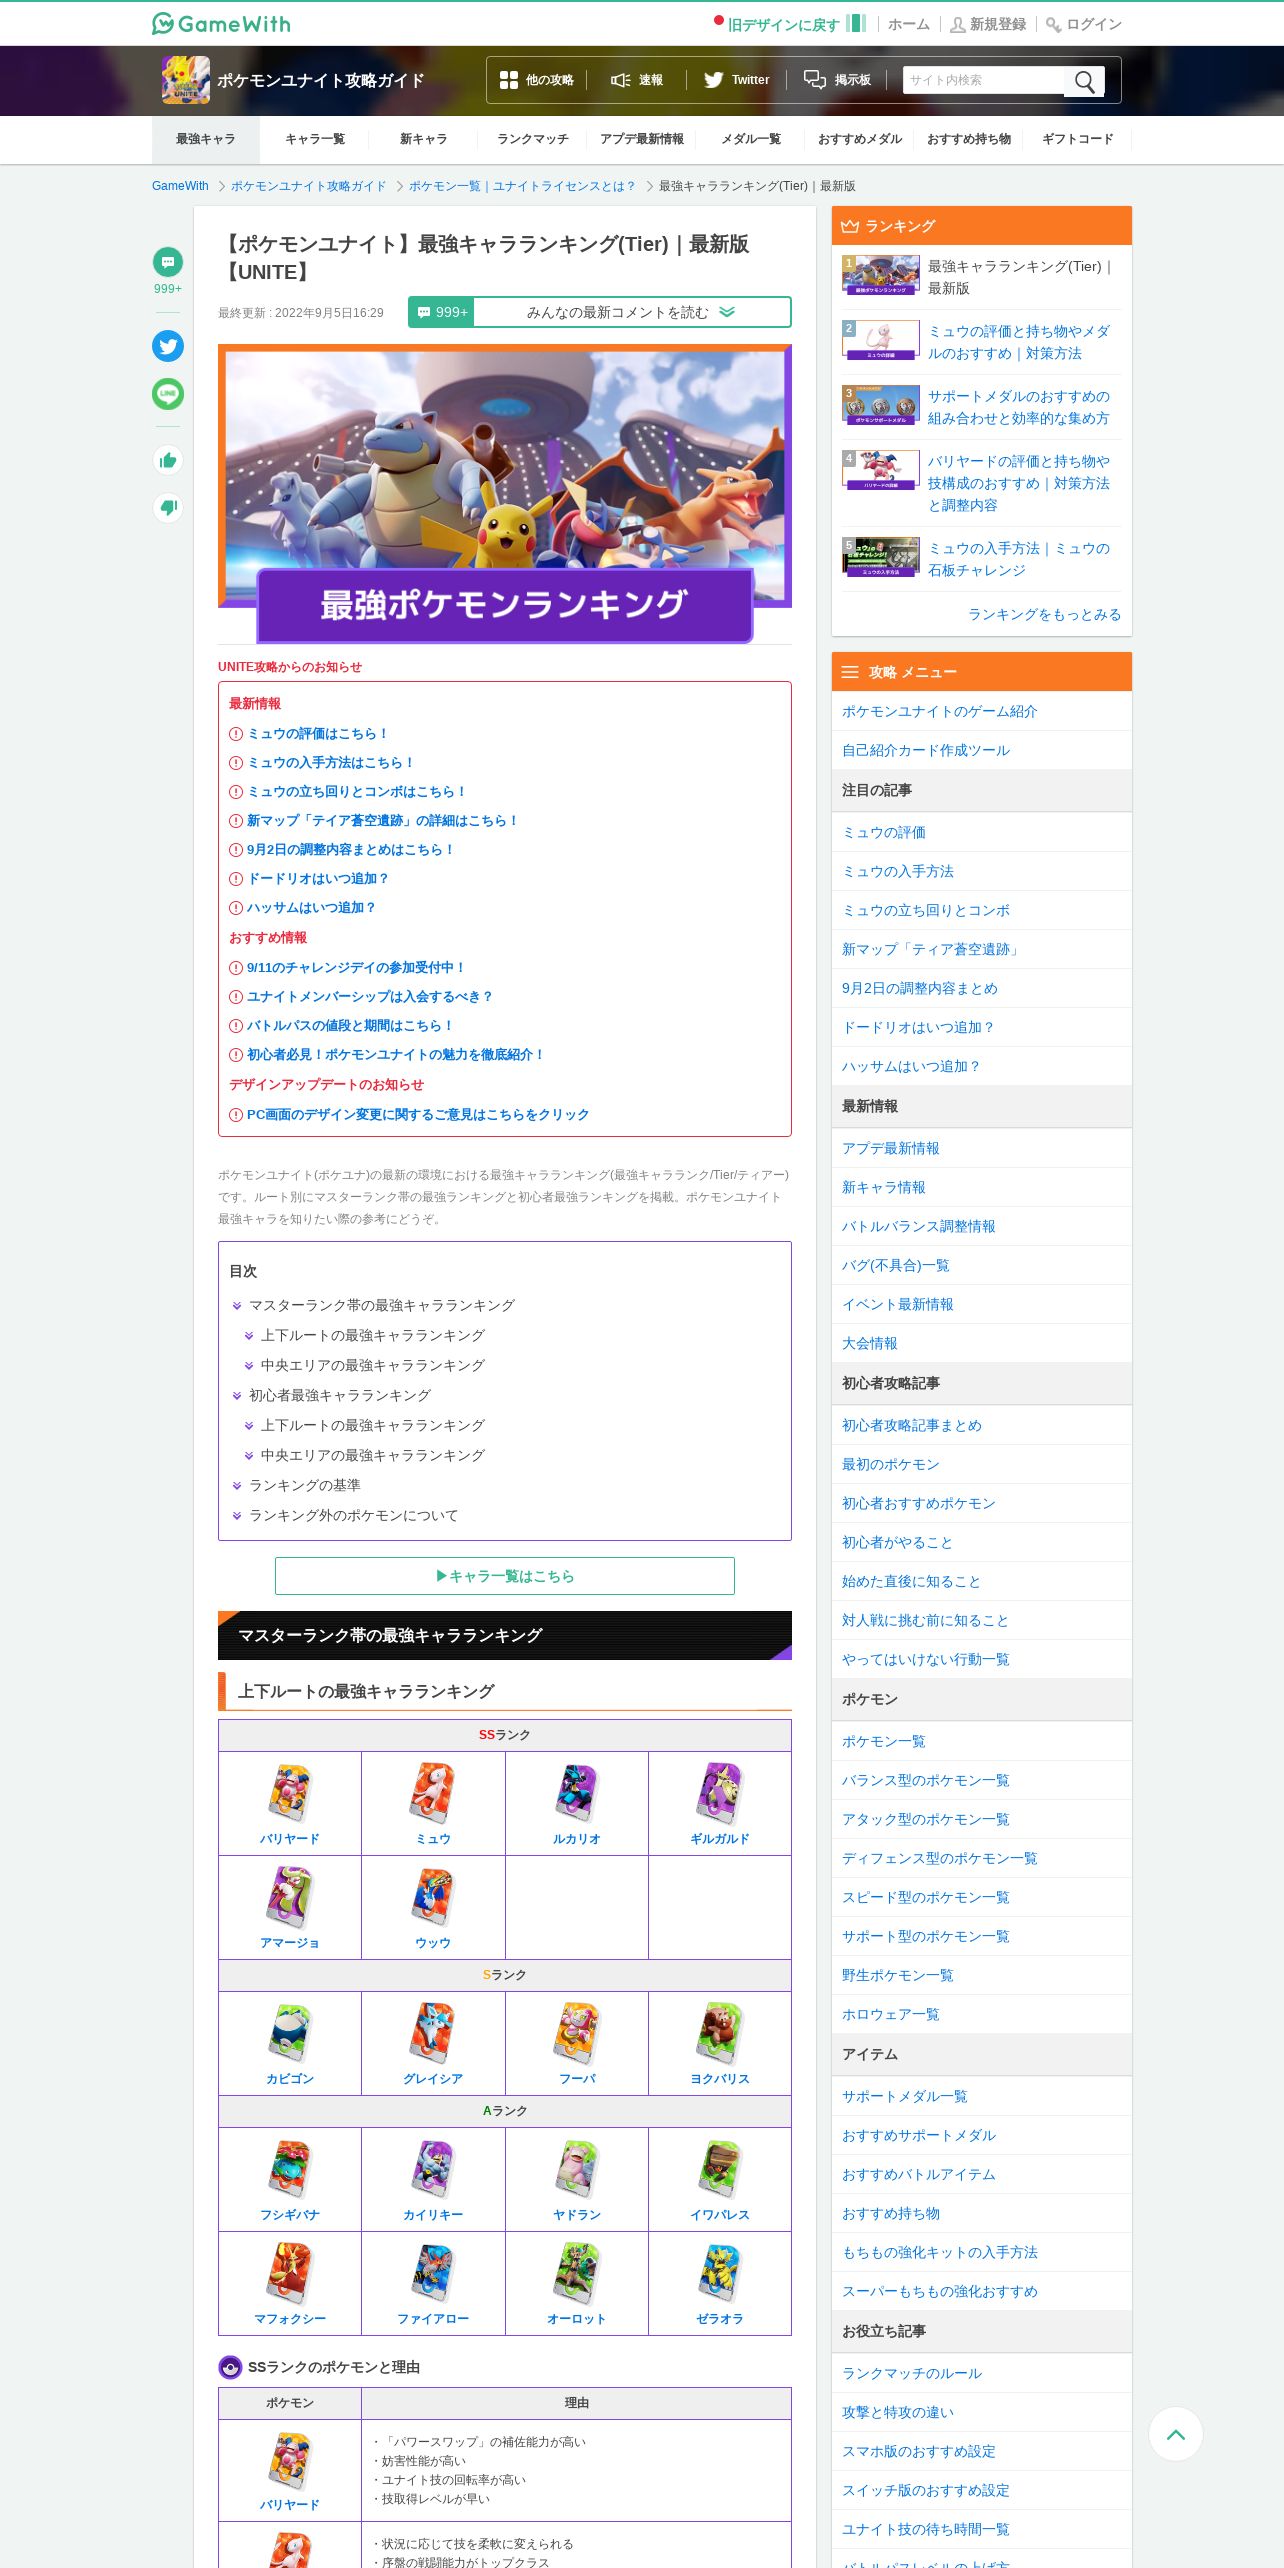This screenshot has height=2568, width=1284.
Task: Select ウッウ icon in SS rank
Action: click(x=433, y=1897)
